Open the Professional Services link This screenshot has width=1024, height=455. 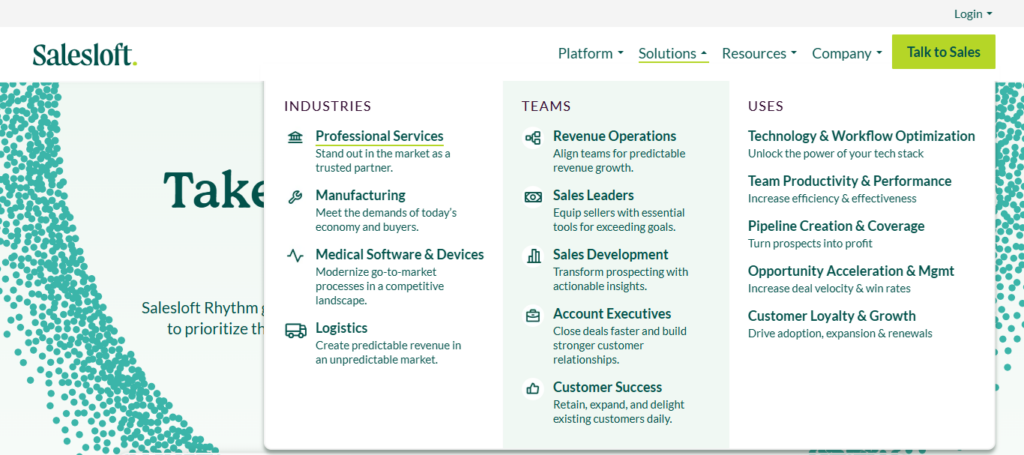point(379,136)
